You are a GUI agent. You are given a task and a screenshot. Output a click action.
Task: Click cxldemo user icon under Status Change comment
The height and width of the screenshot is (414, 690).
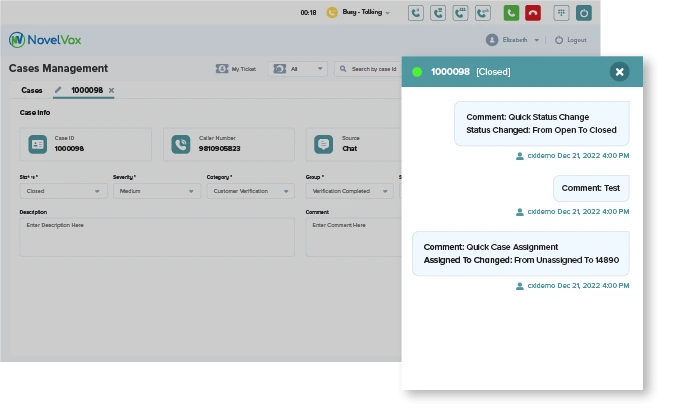pyautogui.click(x=520, y=156)
